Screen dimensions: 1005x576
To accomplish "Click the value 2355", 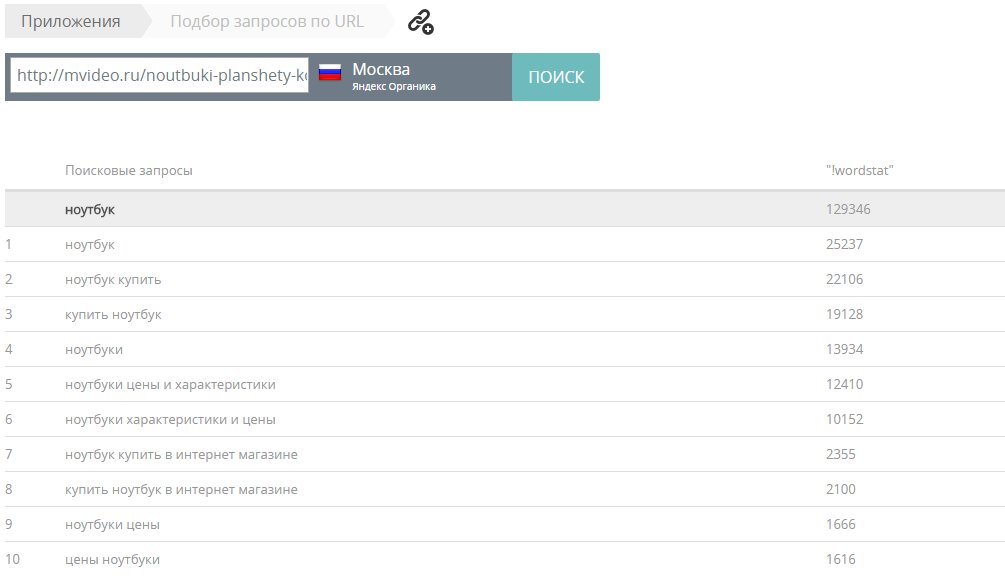I will pyautogui.click(x=840, y=454).
